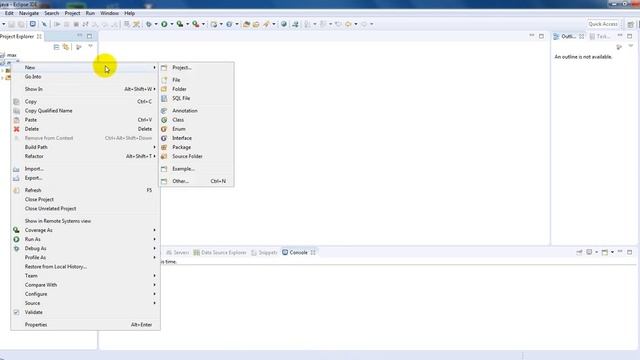
Task: Open the Build Path submenu
Action: pyautogui.click(x=85, y=147)
